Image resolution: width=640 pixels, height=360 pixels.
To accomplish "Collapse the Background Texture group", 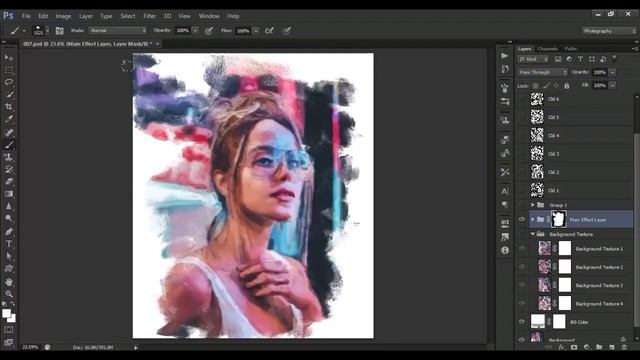I will 533,234.
